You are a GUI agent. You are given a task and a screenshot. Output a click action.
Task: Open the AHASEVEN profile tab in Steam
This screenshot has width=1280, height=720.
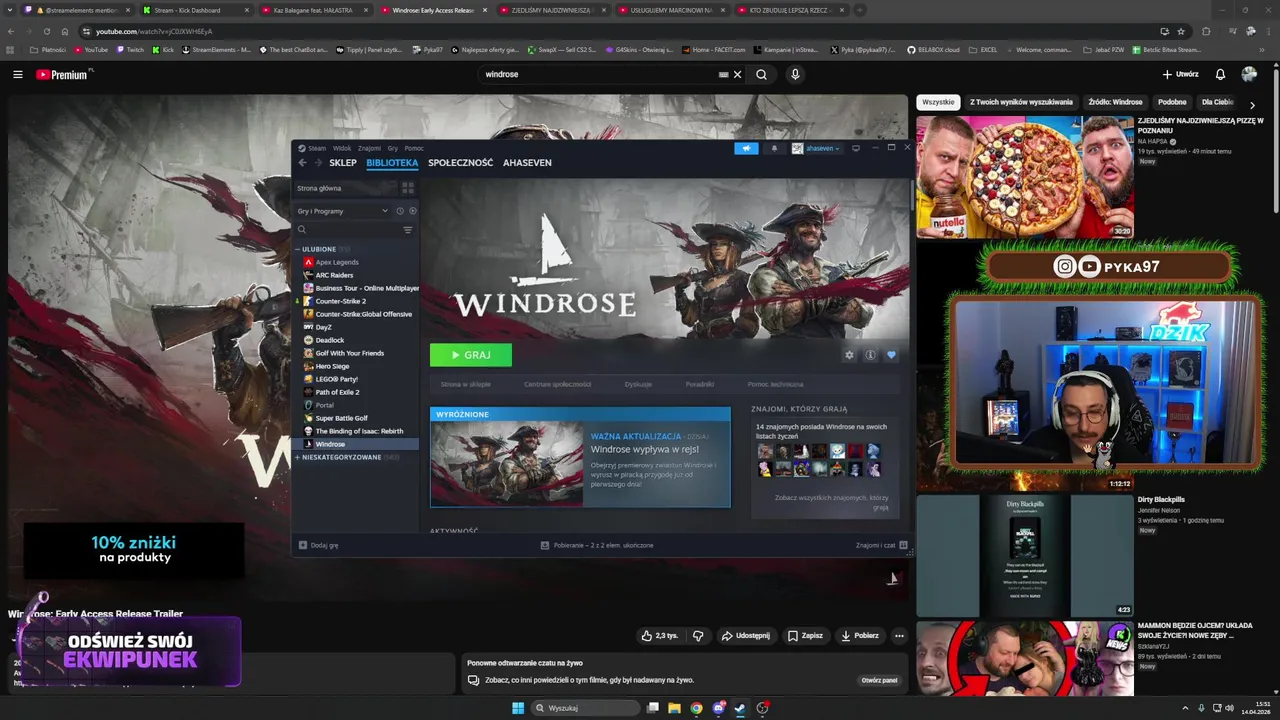[527, 163]
